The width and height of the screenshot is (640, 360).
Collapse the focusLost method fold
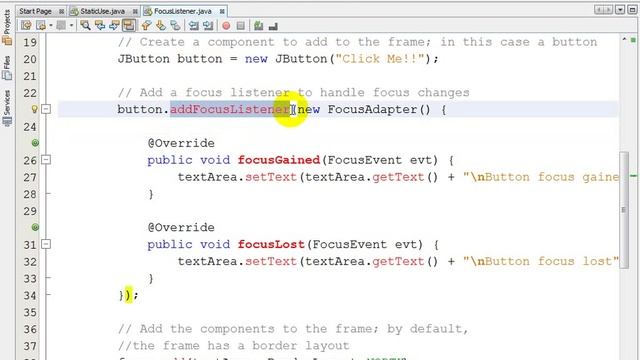(46, 244)
